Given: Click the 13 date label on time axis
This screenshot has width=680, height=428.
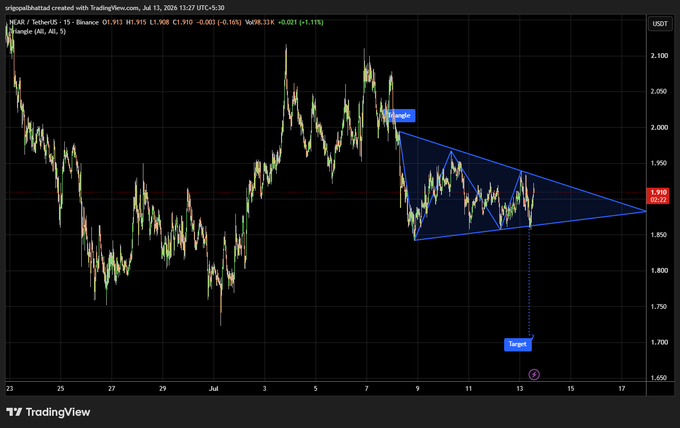Looking at the screenshot, I should click(x=520, y=389).
